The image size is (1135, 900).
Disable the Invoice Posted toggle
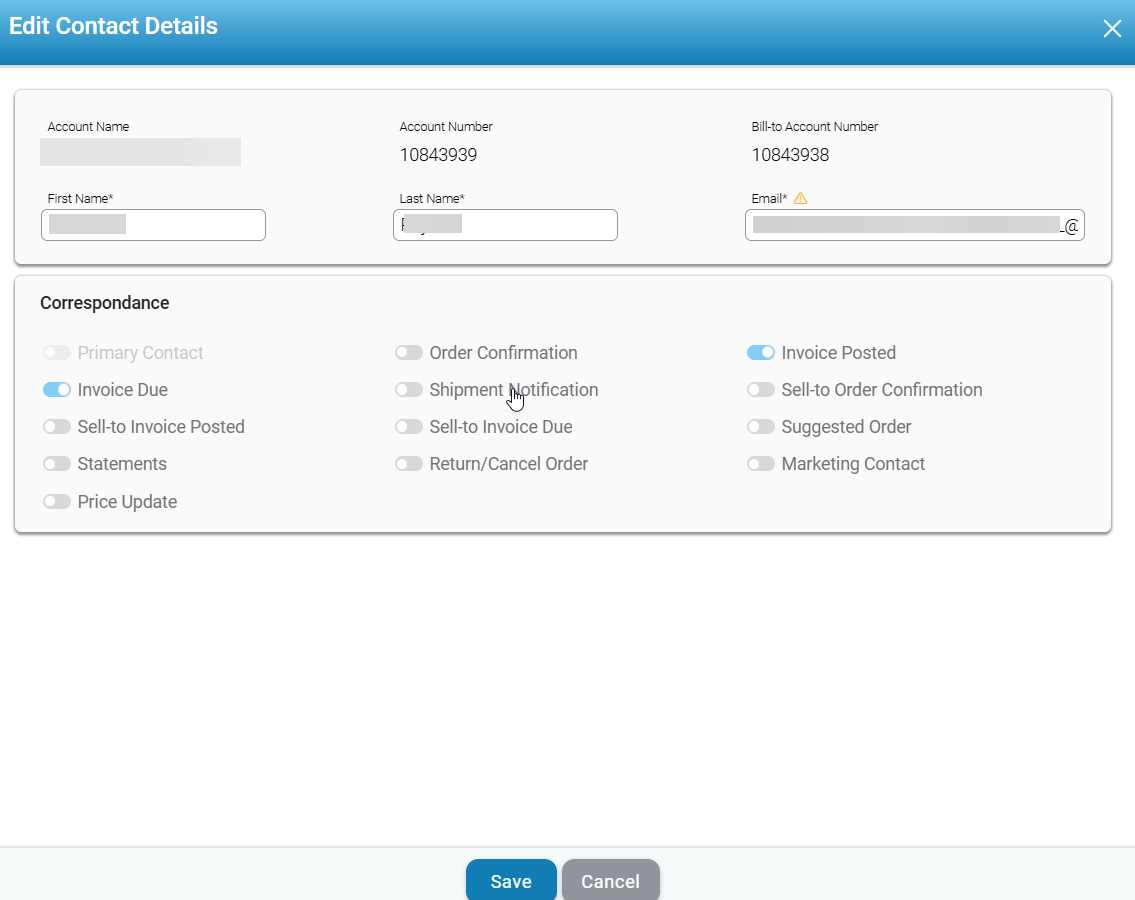pos(761,353)
